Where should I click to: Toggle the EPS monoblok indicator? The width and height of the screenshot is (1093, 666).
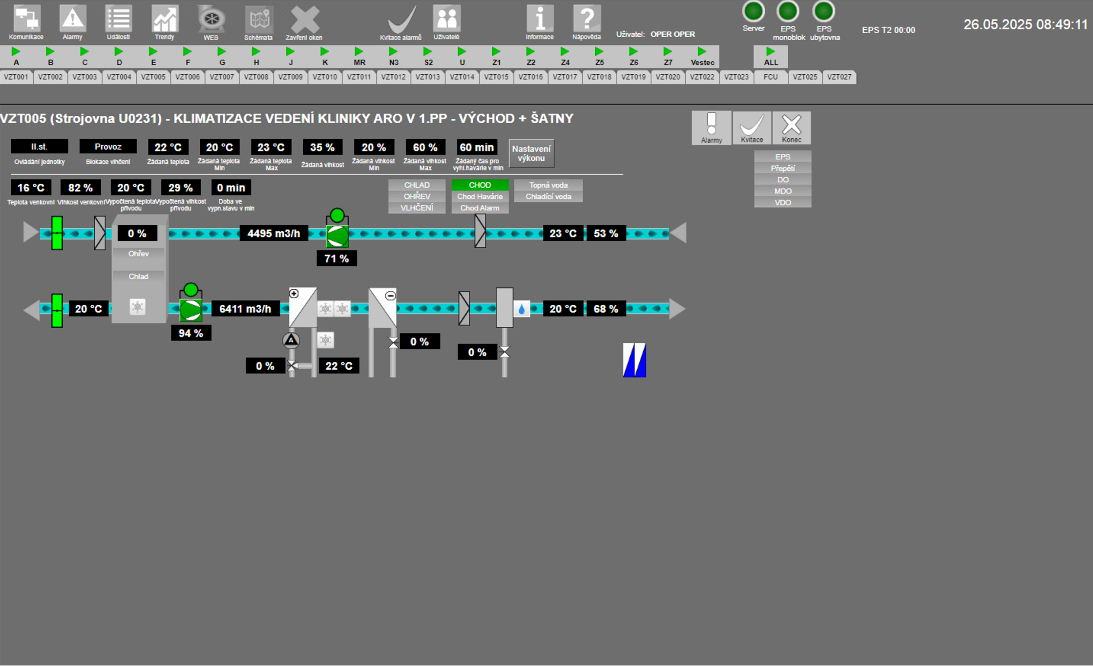(788, 11)
